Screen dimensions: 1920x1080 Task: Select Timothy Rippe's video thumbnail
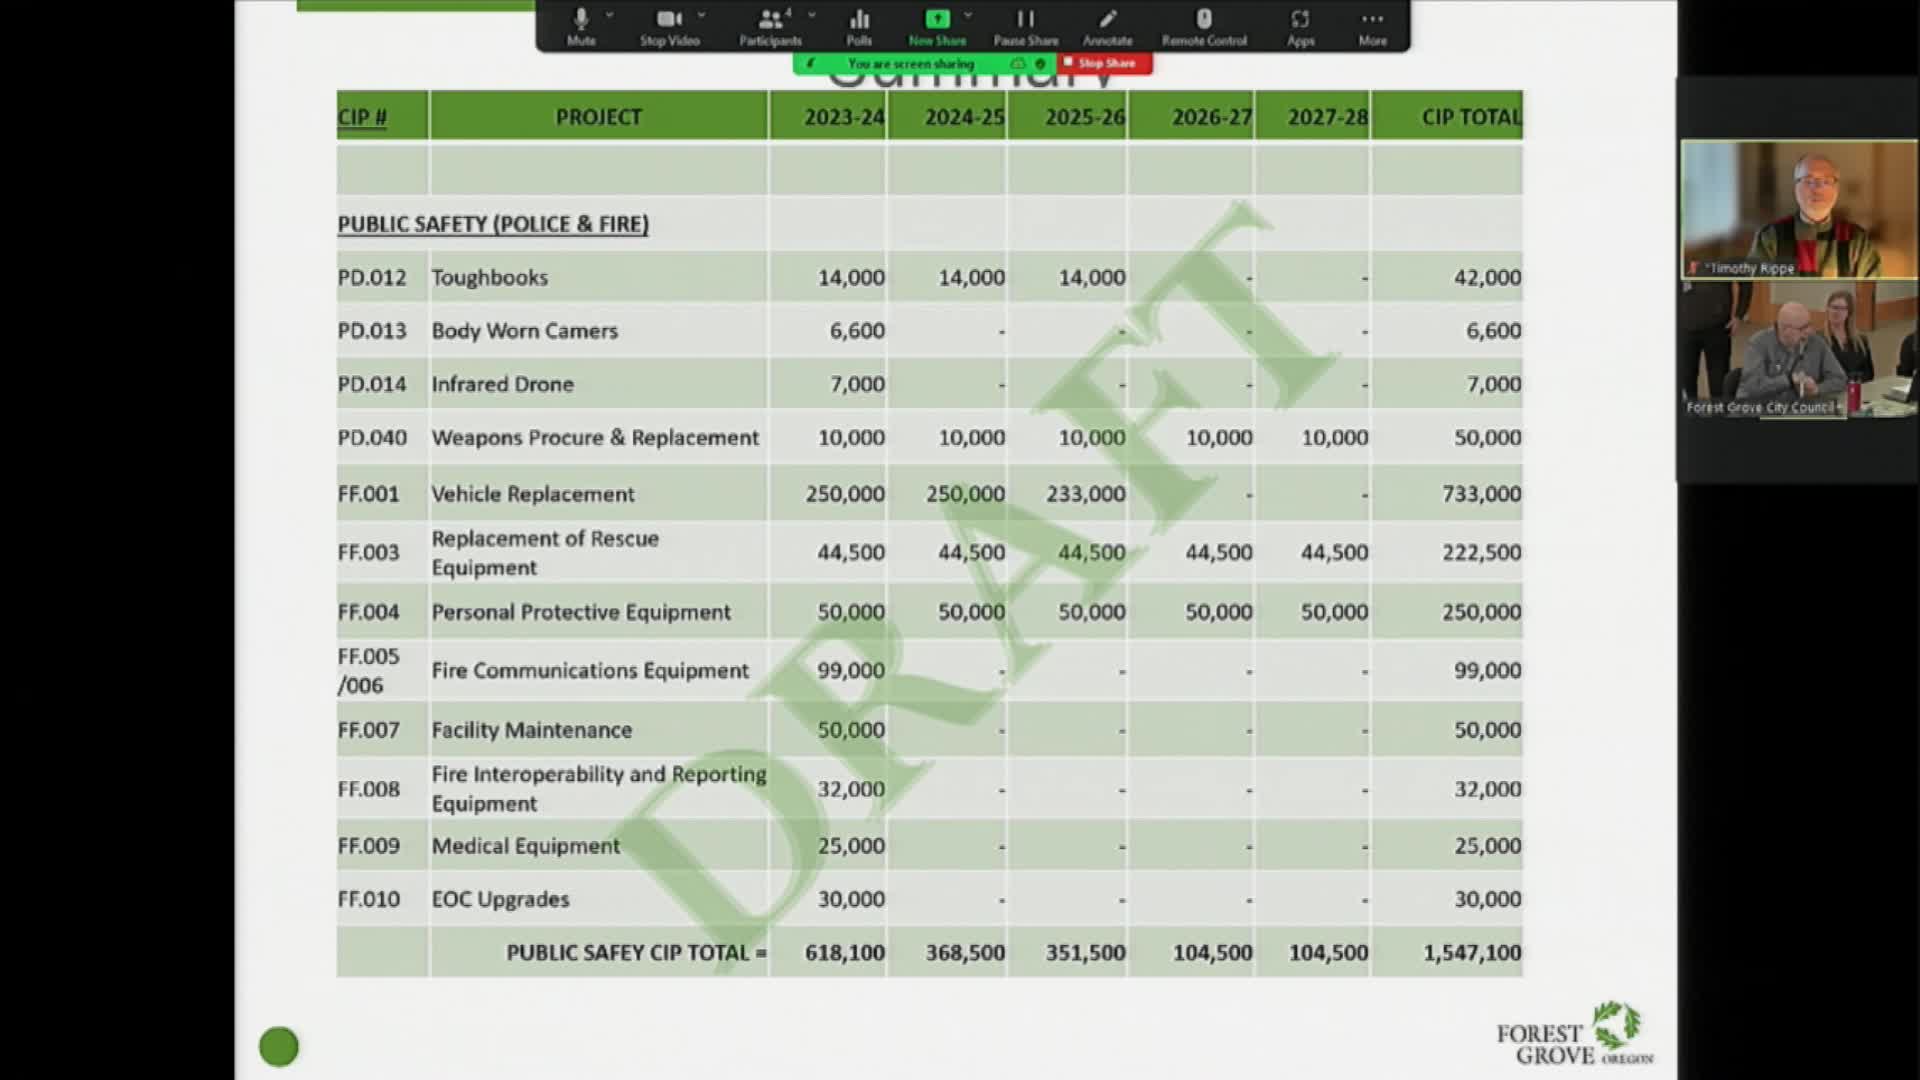[x=1799, y=209]
